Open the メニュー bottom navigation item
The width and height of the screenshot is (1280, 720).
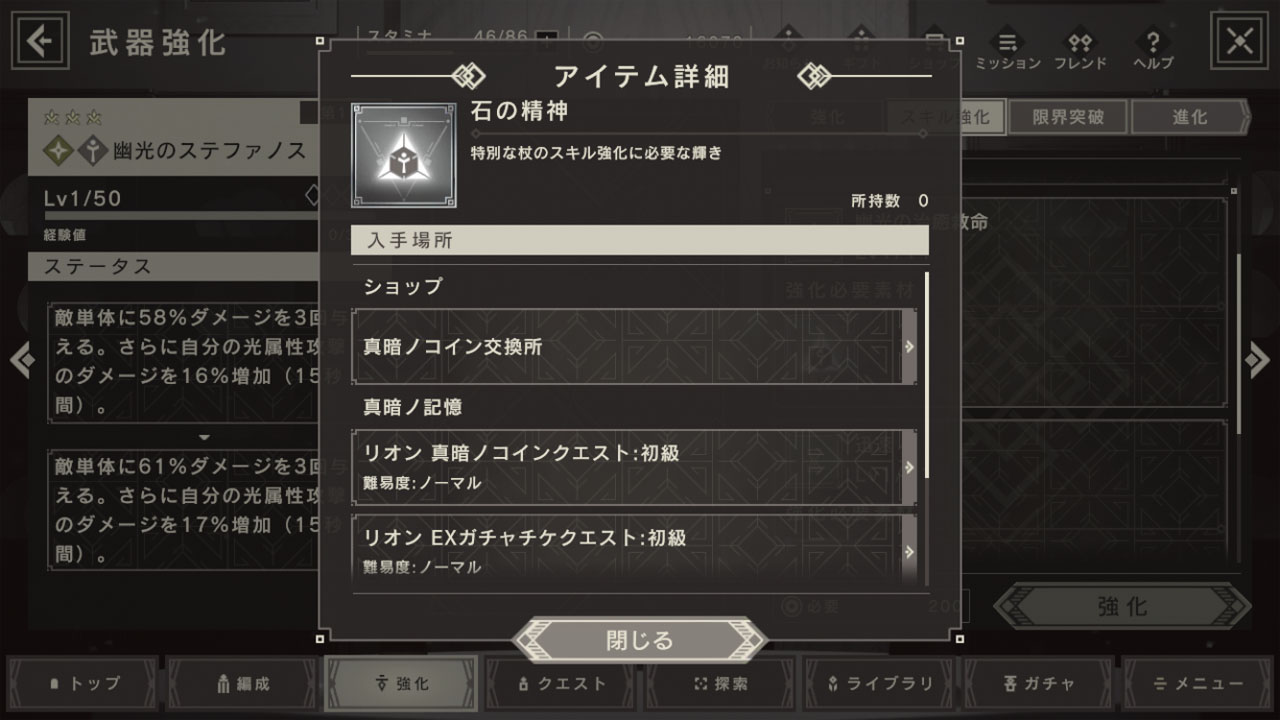pyautogui.click(x=1197, y=684)
